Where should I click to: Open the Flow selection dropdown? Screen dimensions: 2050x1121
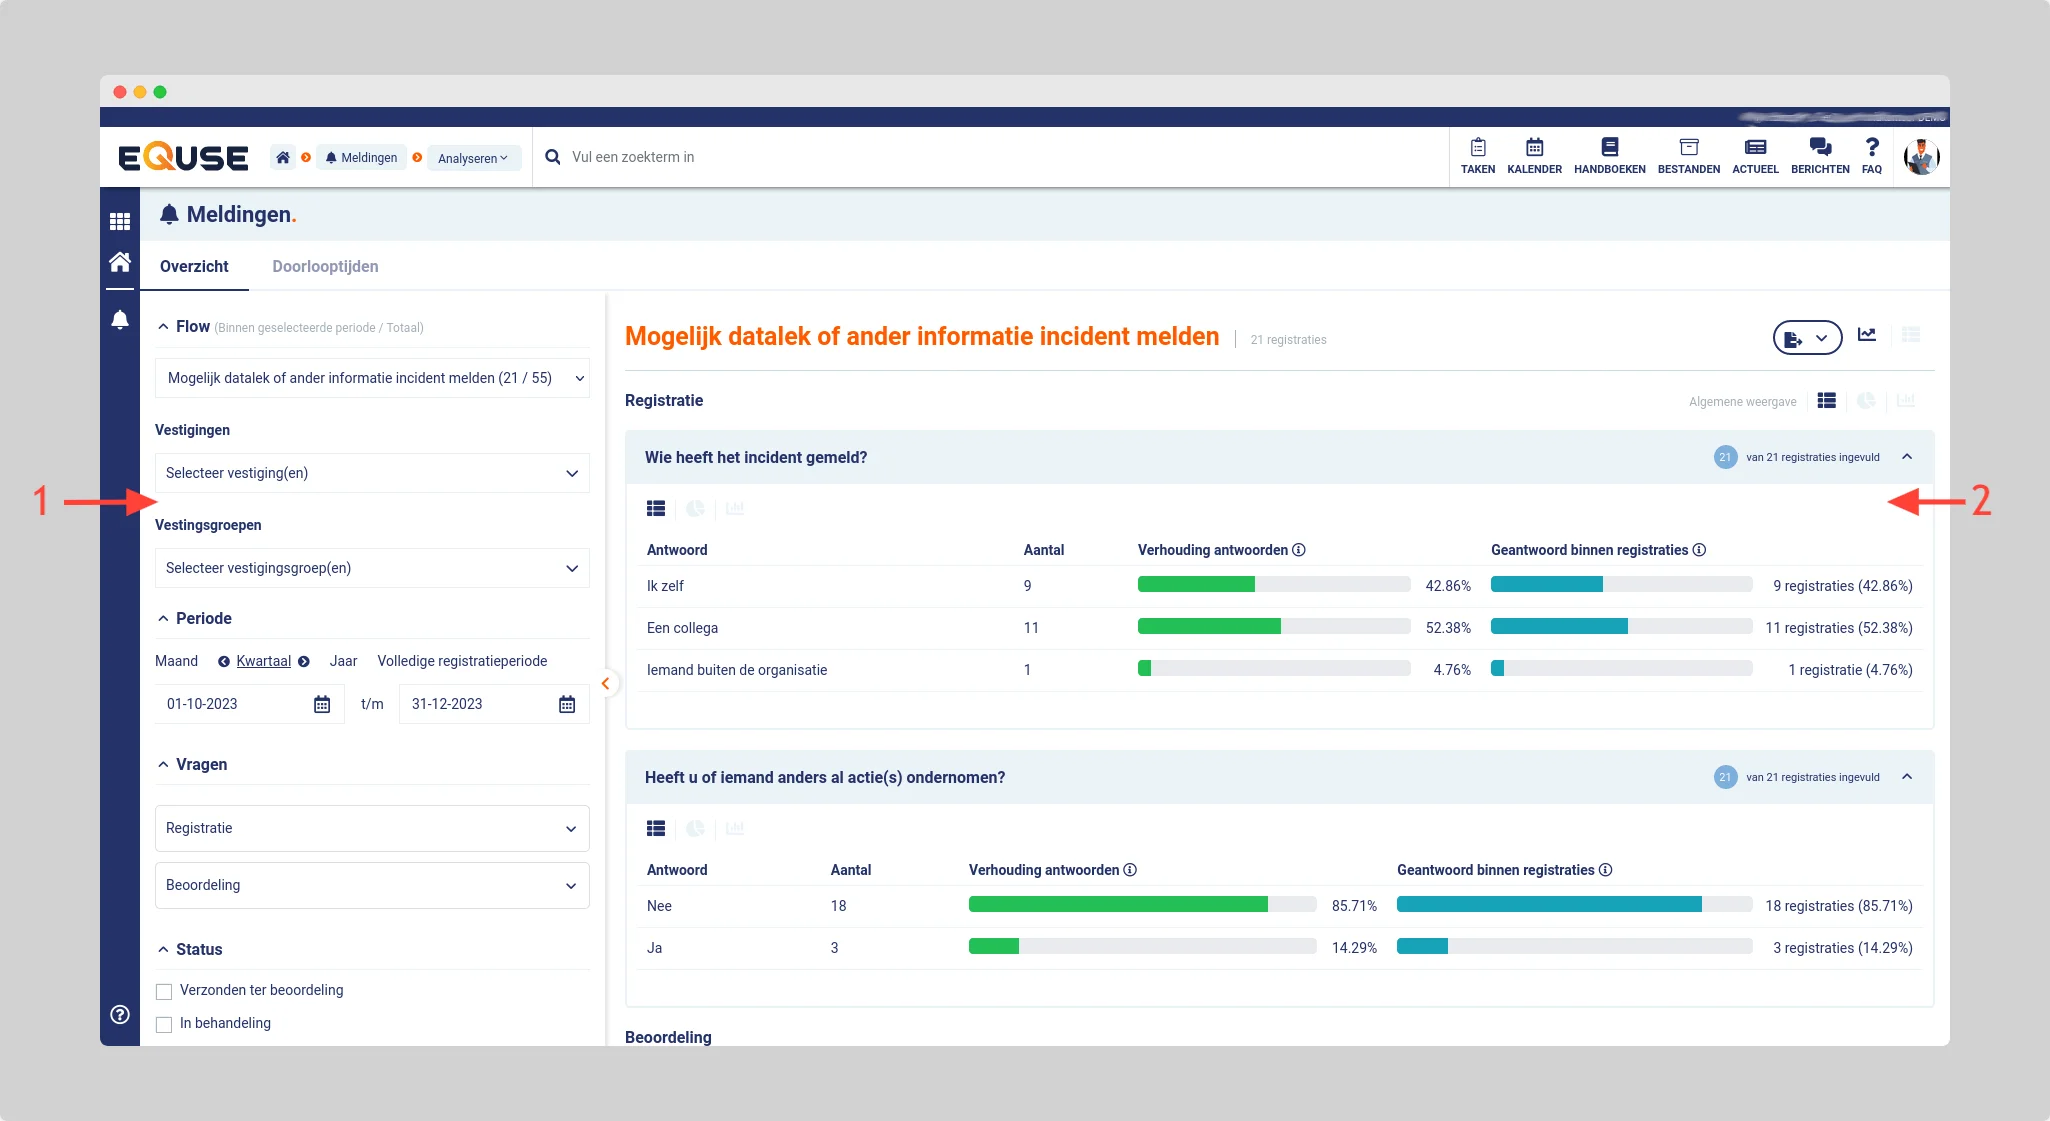[372, 378]
